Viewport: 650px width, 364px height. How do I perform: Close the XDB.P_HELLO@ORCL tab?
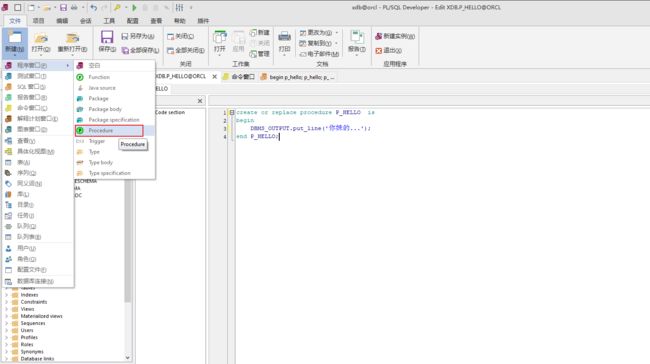(x=214, y=77)
